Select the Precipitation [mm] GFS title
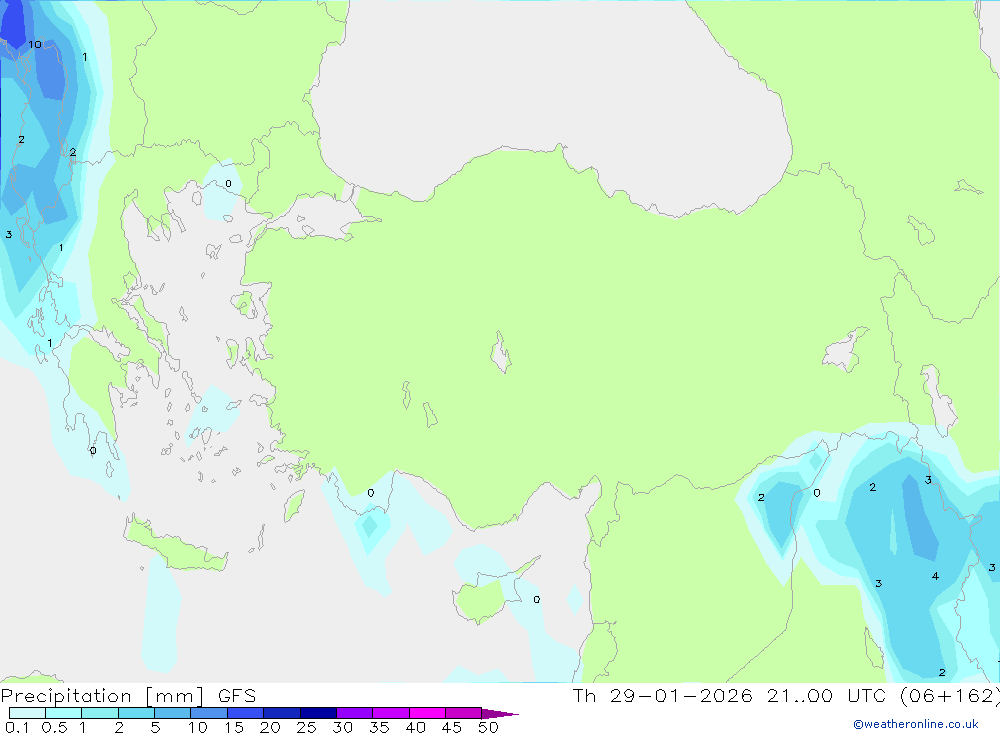 pos(128,696)
